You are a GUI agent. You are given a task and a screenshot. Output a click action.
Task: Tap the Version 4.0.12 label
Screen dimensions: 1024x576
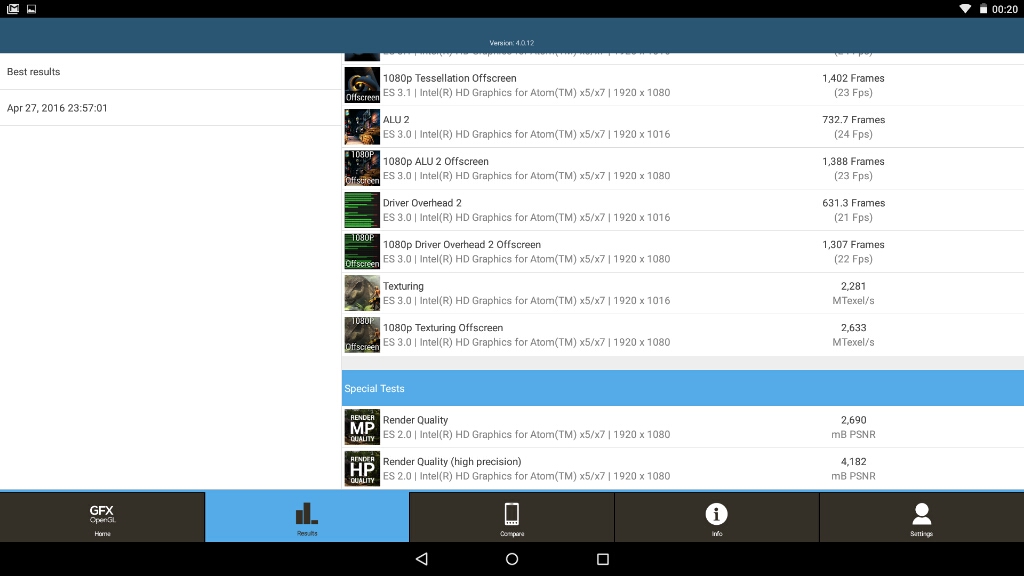coord(512,43)
